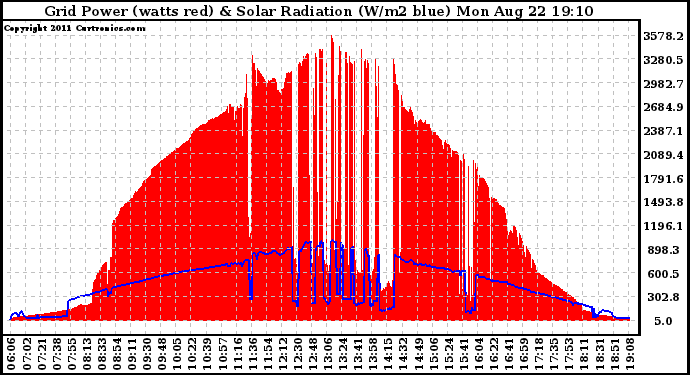Screen dimensions: 690x375
Task: Select the y-axis value 5.0
Action: pyautogui.click(x=663, y=321)
